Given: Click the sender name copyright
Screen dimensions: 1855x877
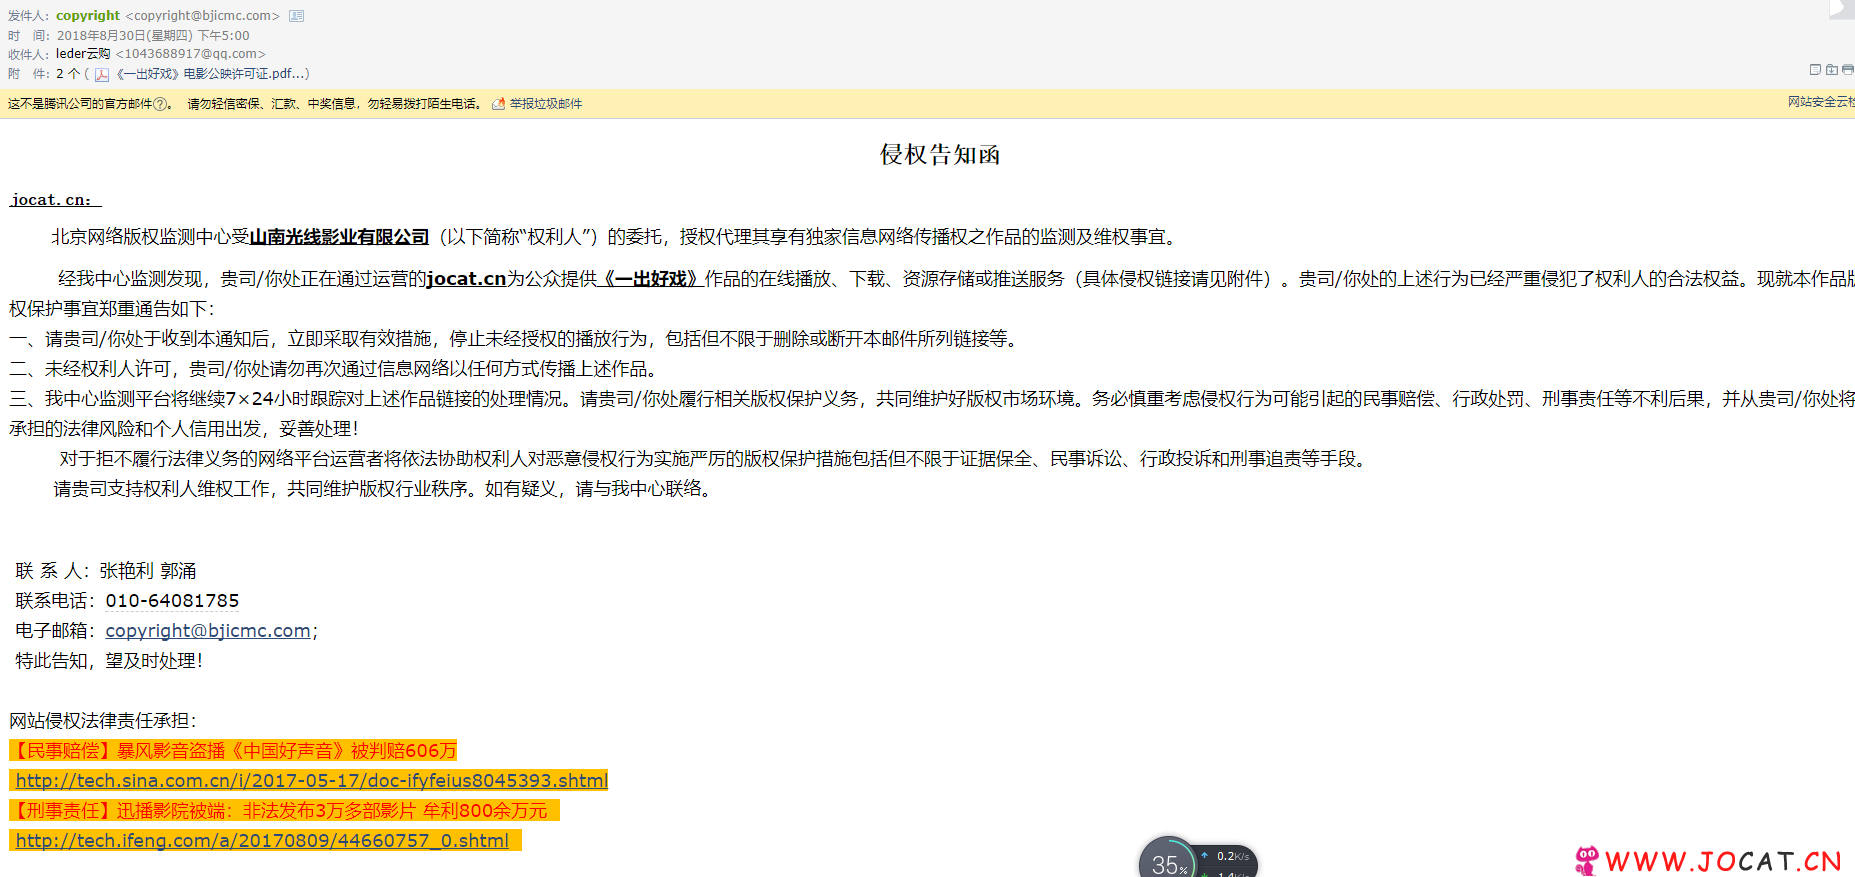Looking at the screenshot, I should tap(88, 16).
